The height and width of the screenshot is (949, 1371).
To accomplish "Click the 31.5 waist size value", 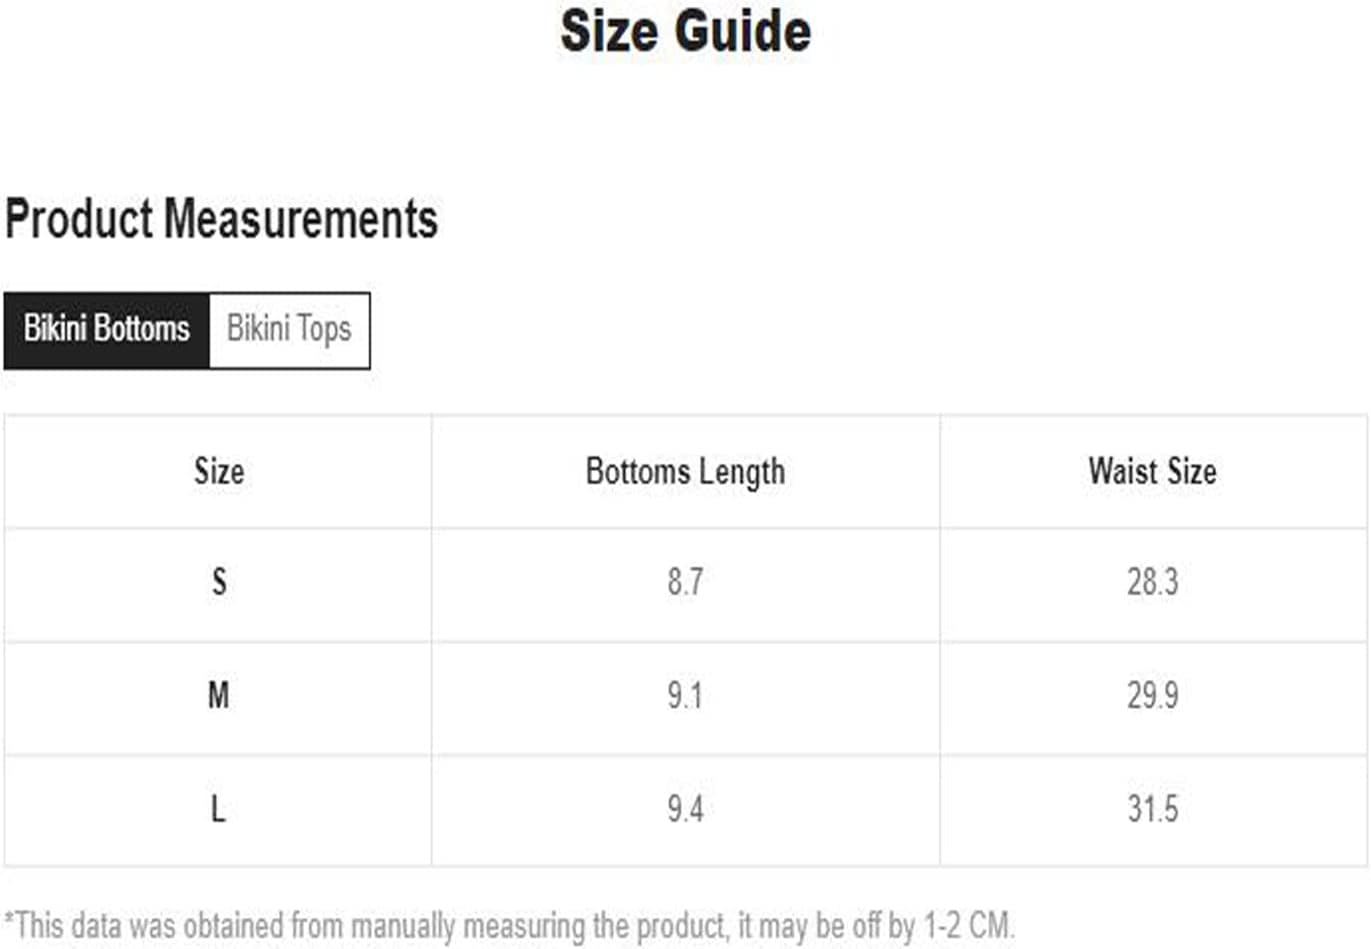I will click(x=1153, y=808).
